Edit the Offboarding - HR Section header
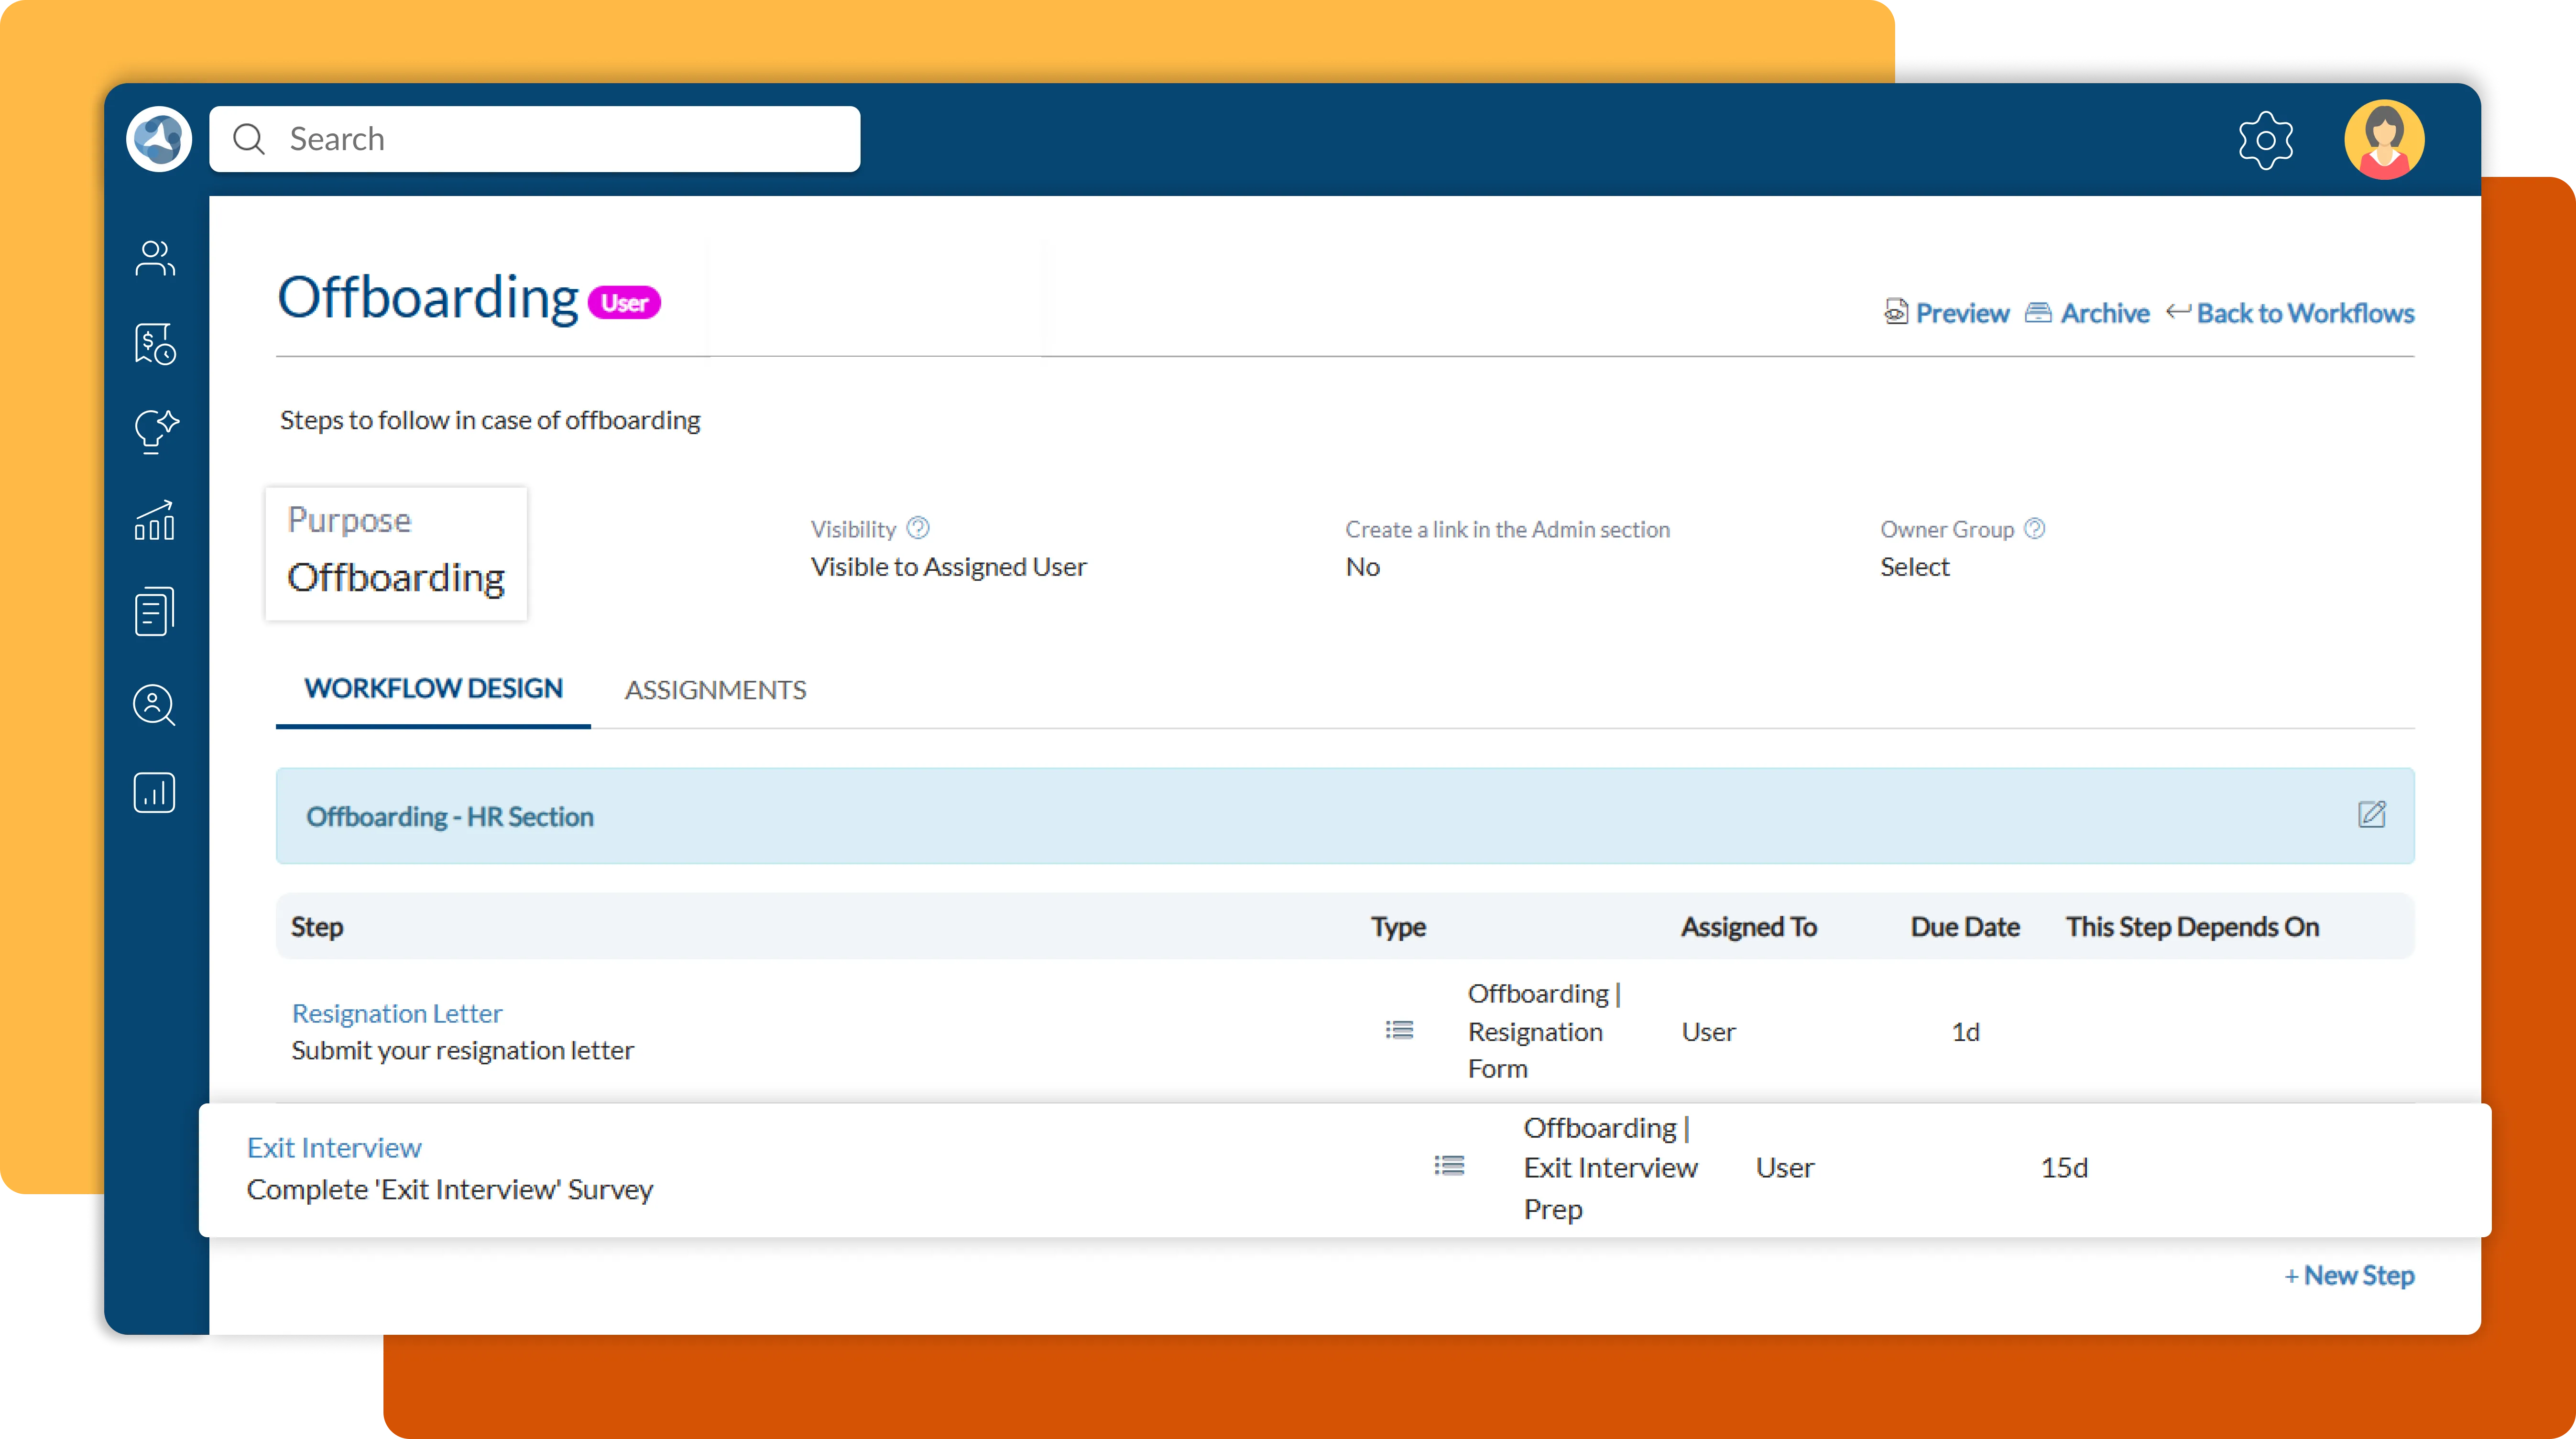 tap(2371, 814)
